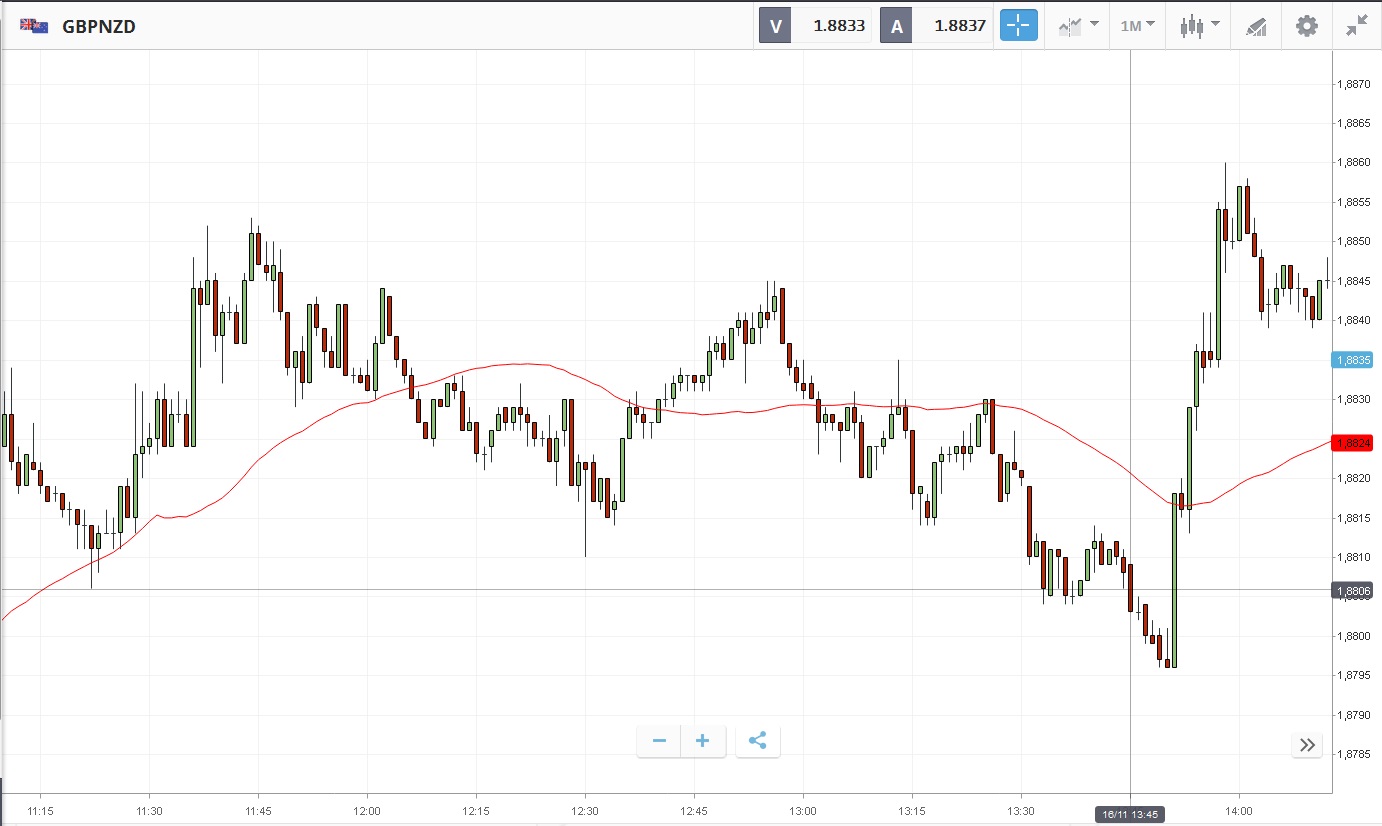Collapse the chart from fullscreen
The width and height of the screenshot is (1382, 826).
1356,26
